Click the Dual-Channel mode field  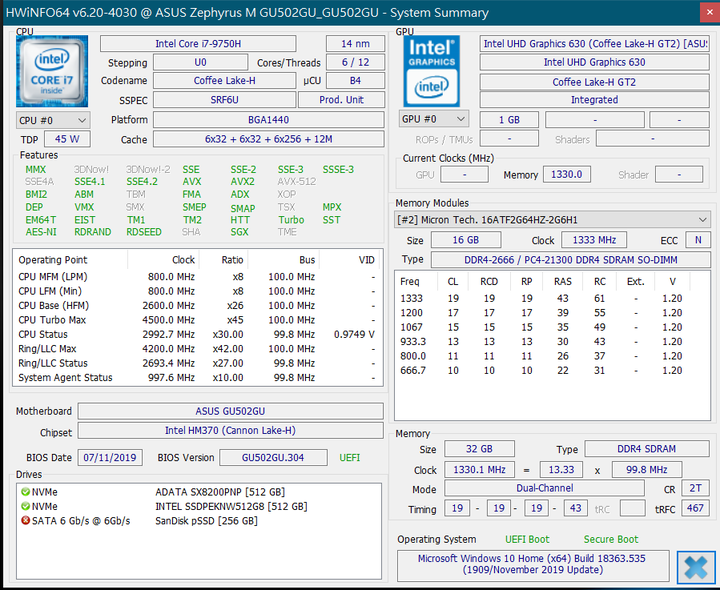[545, 488]
